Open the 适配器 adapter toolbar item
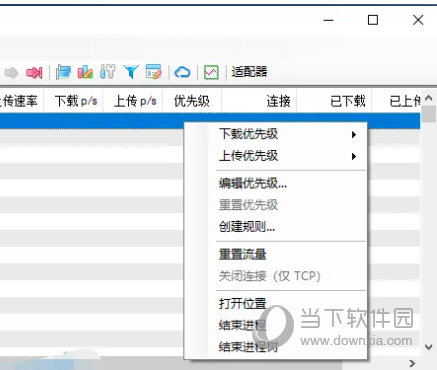 [249, 72]
